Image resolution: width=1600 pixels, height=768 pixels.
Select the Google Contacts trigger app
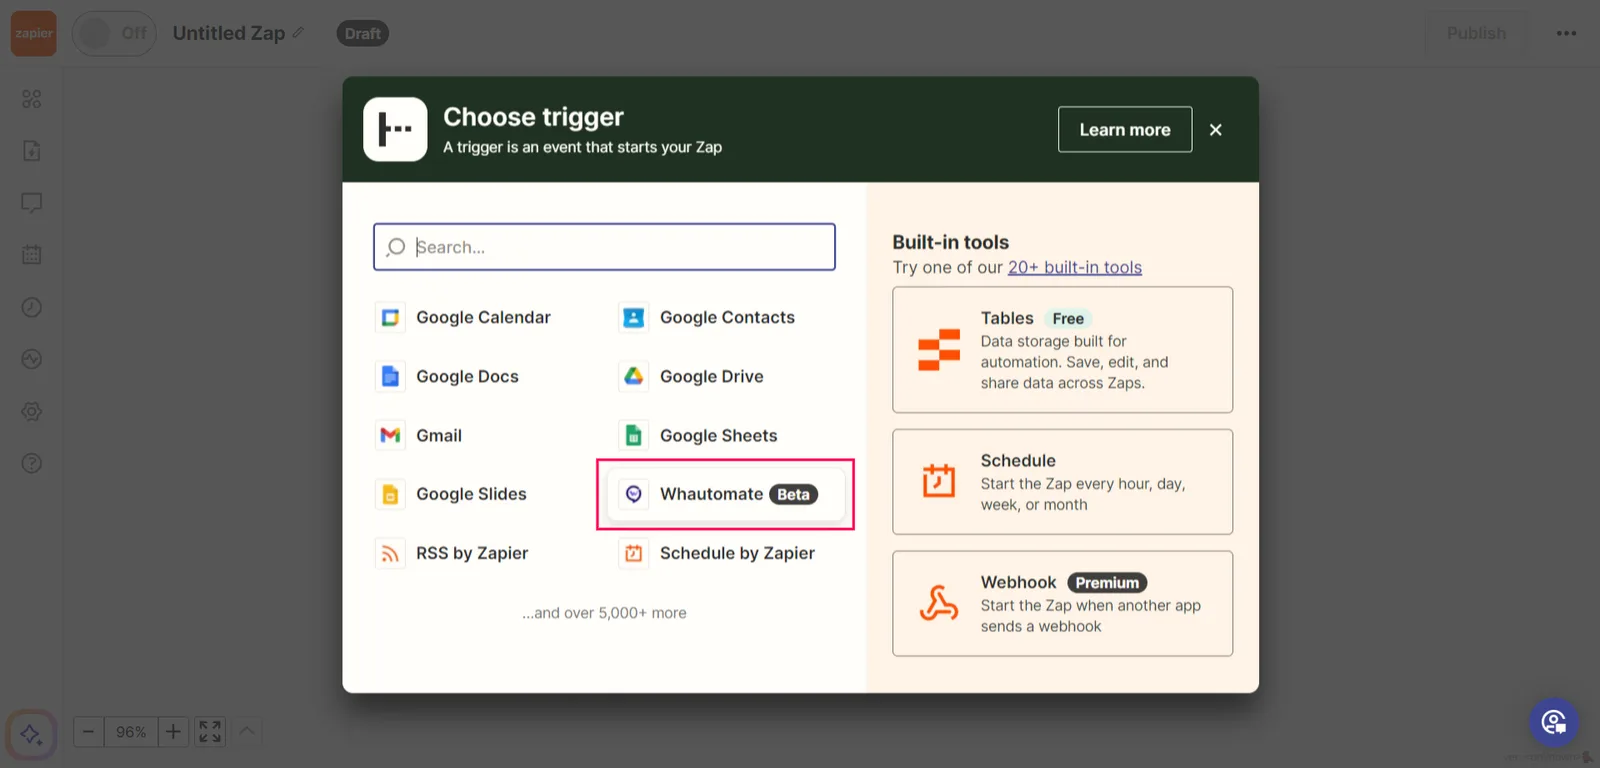point(708,317)
